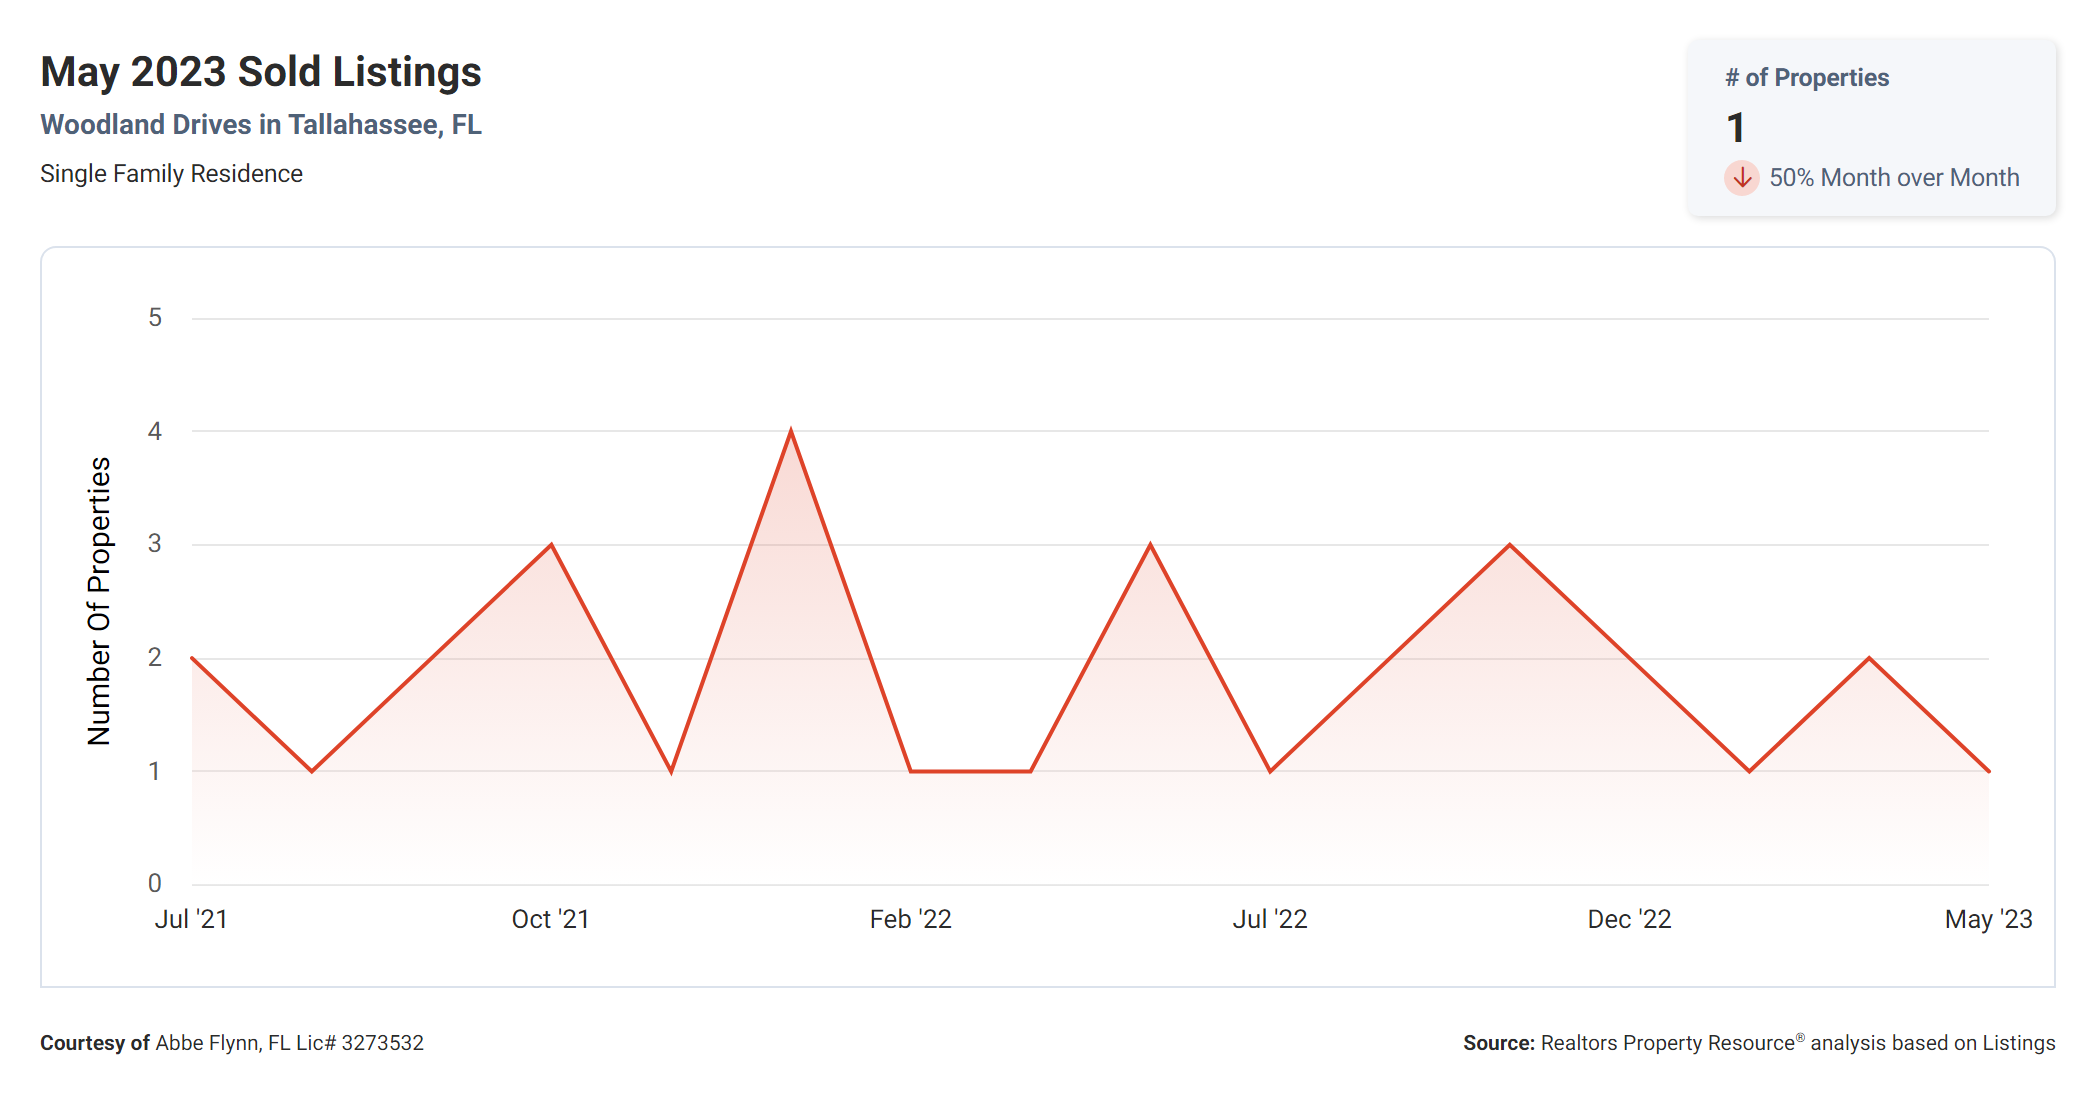Click the 50% Month over Month text
Screen dimensions: 2096x1100
pos(1894,178)
